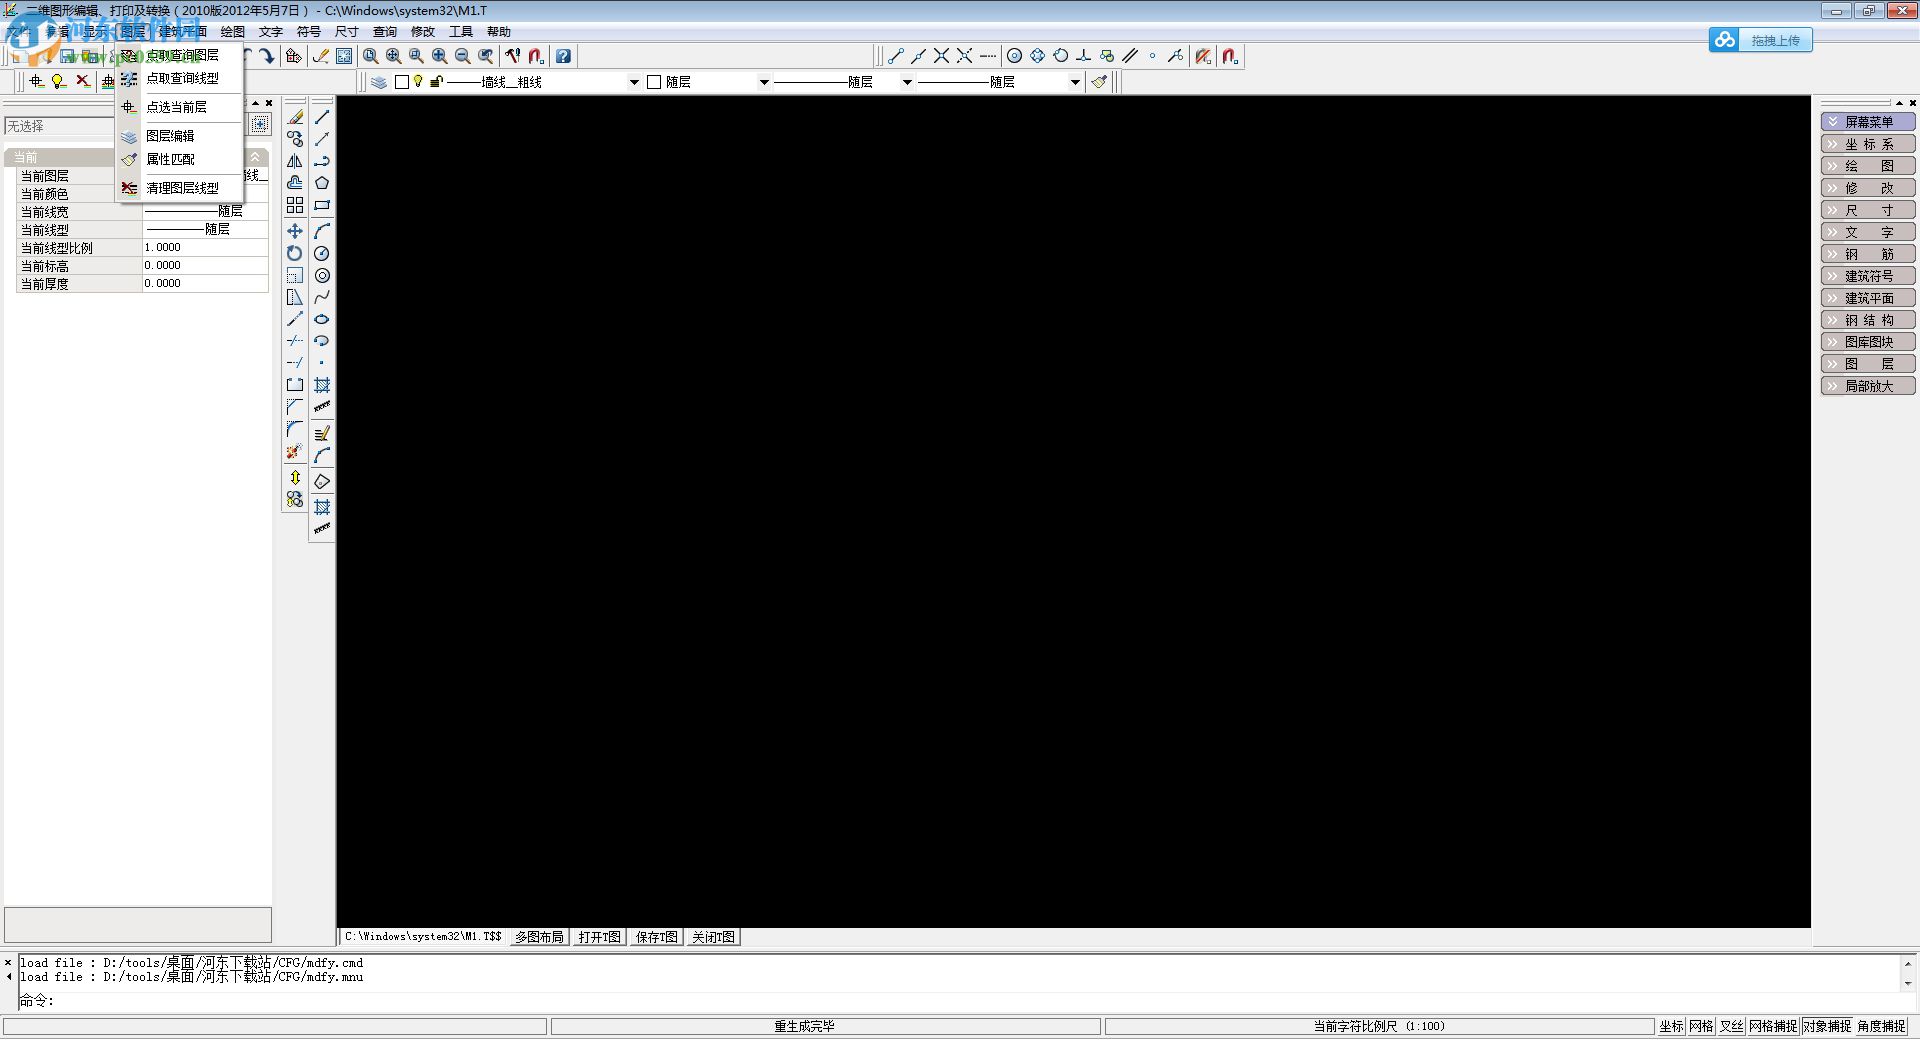The height and width of the screenshot is (1040, 1920).
Task: Click the Zoom In magnifier icon
Action: point(439,56)
